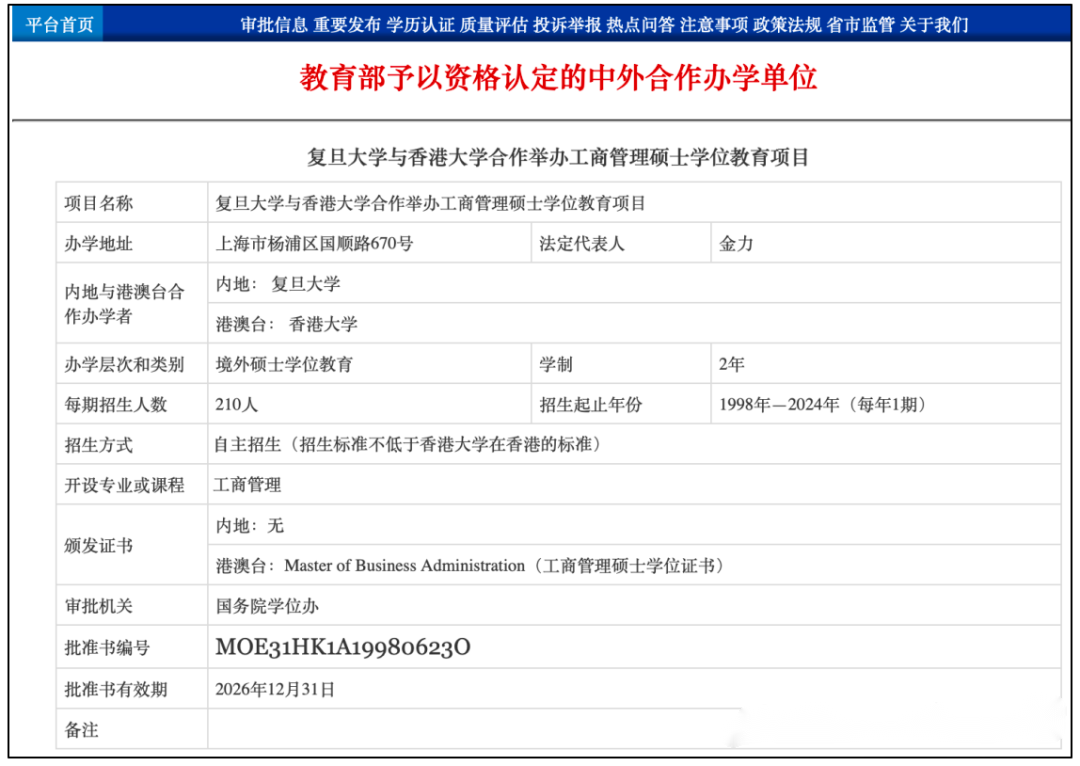Image resolution: width=1080 pixels, height=766 pixels.
Task: Click the value 1998年—2024年（每年1期）
Action: click(822, 404)
